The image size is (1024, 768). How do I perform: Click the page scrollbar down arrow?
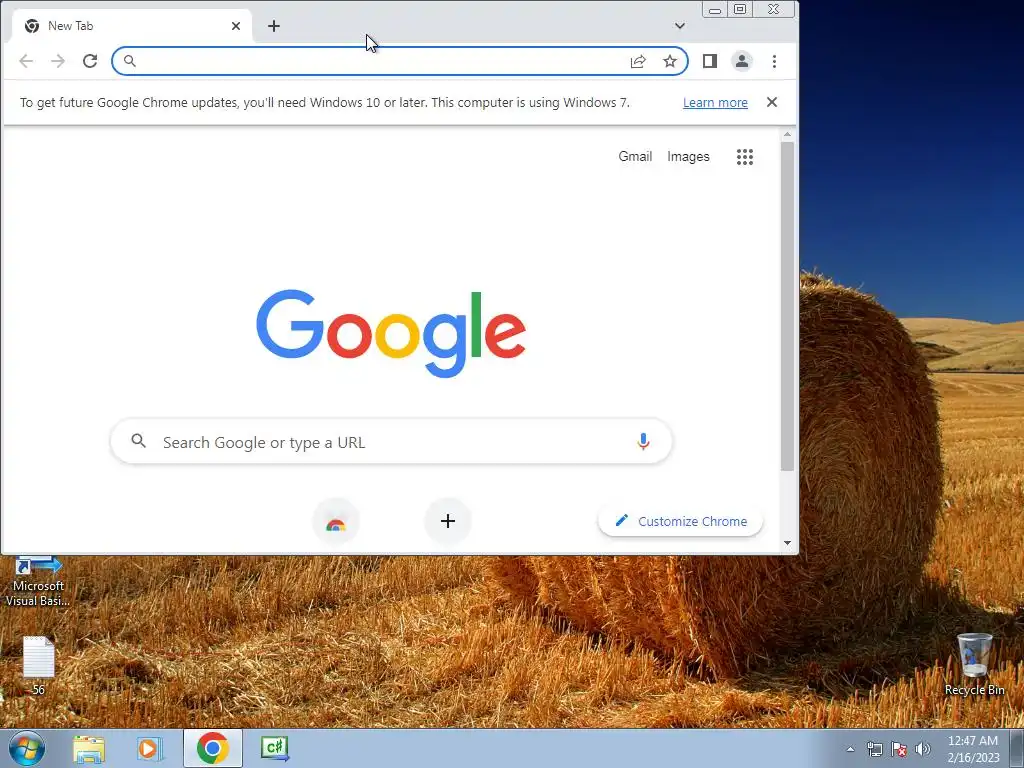[x=788, y=543]
